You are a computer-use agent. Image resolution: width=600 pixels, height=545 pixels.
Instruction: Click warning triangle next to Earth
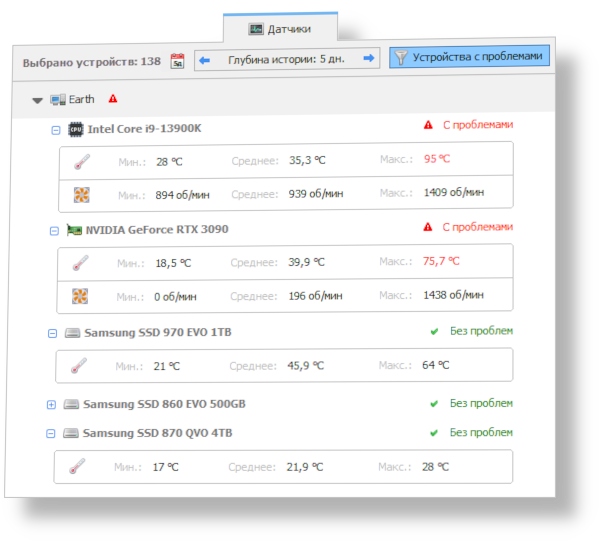coord(113,99)
